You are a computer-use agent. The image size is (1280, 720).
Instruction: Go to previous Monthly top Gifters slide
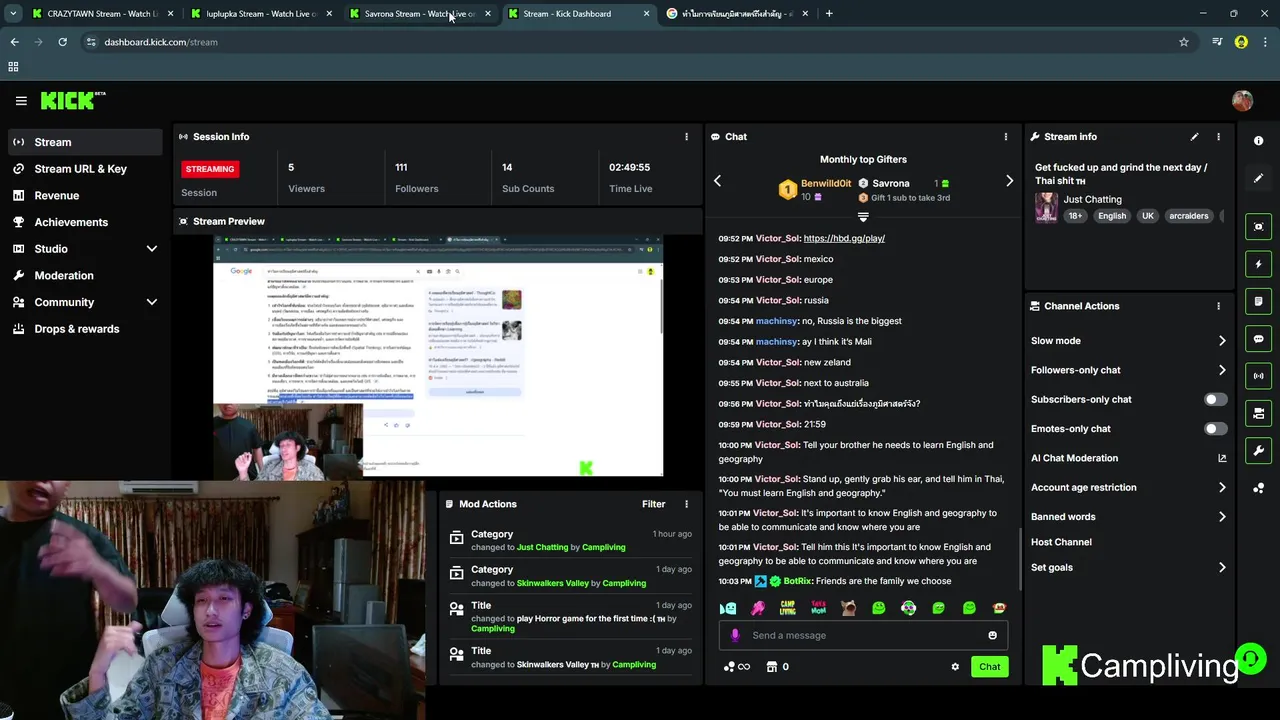click(x=717, y=181)
